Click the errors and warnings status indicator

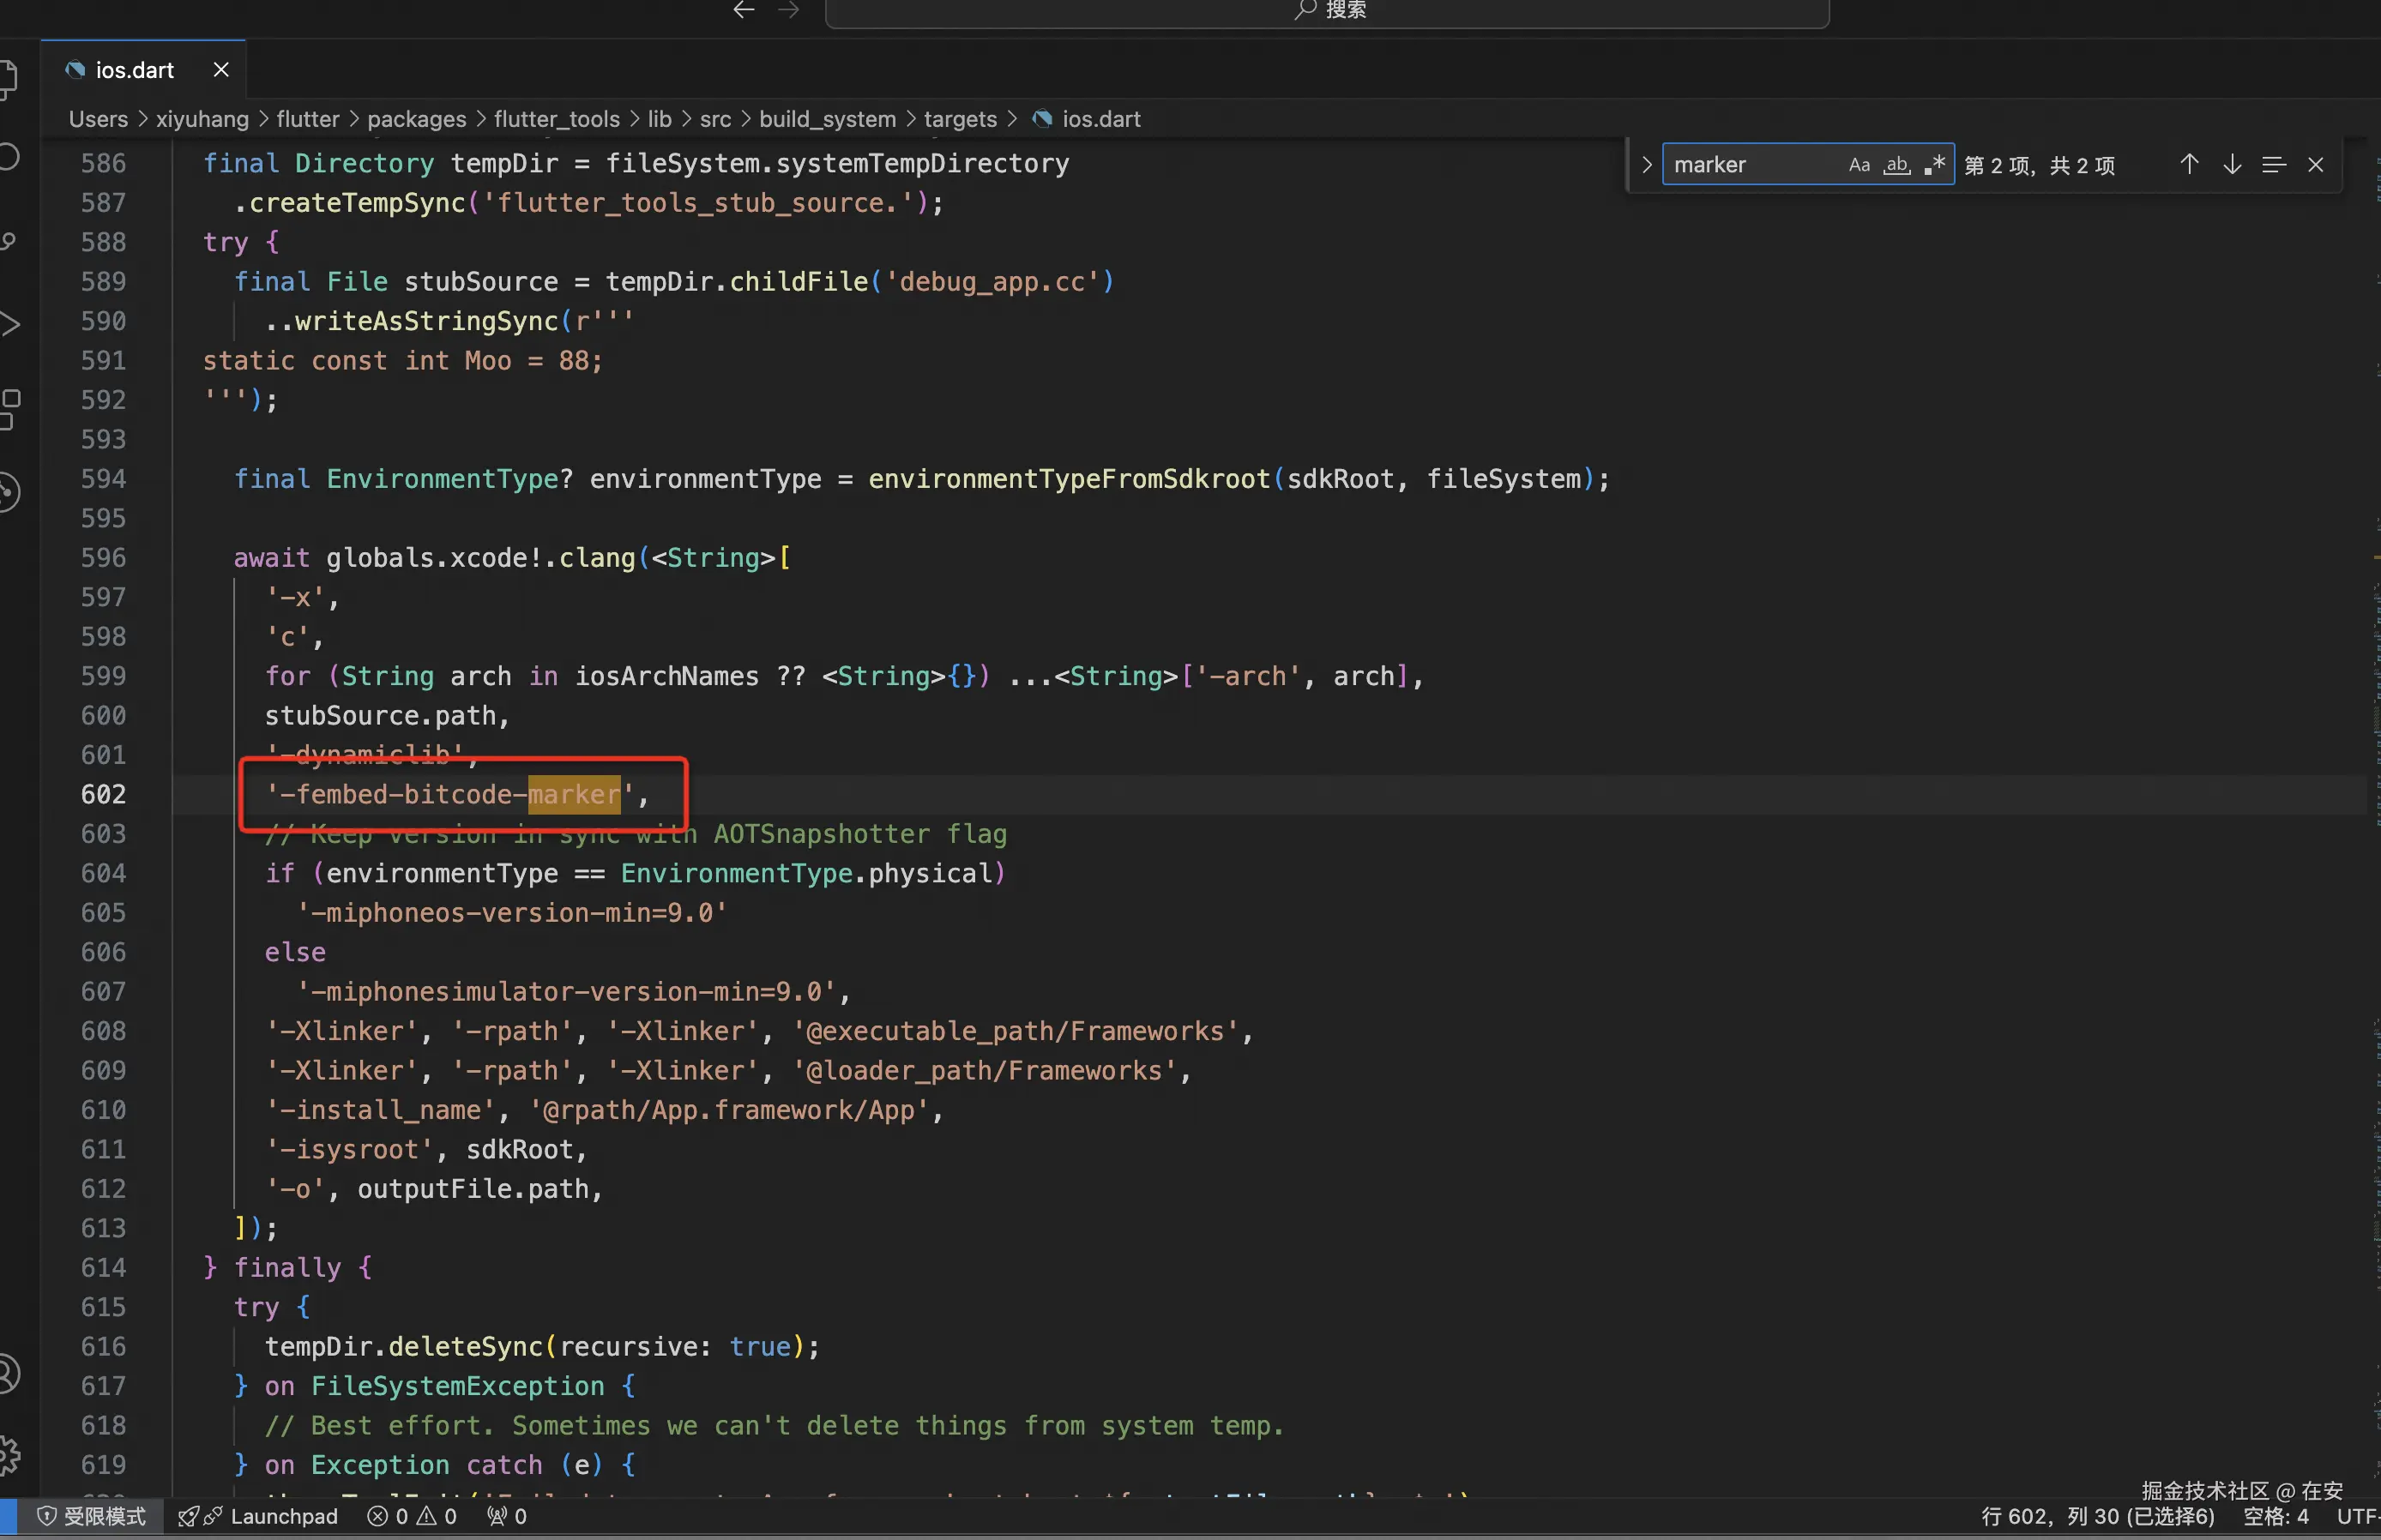tap(412, 1516)
